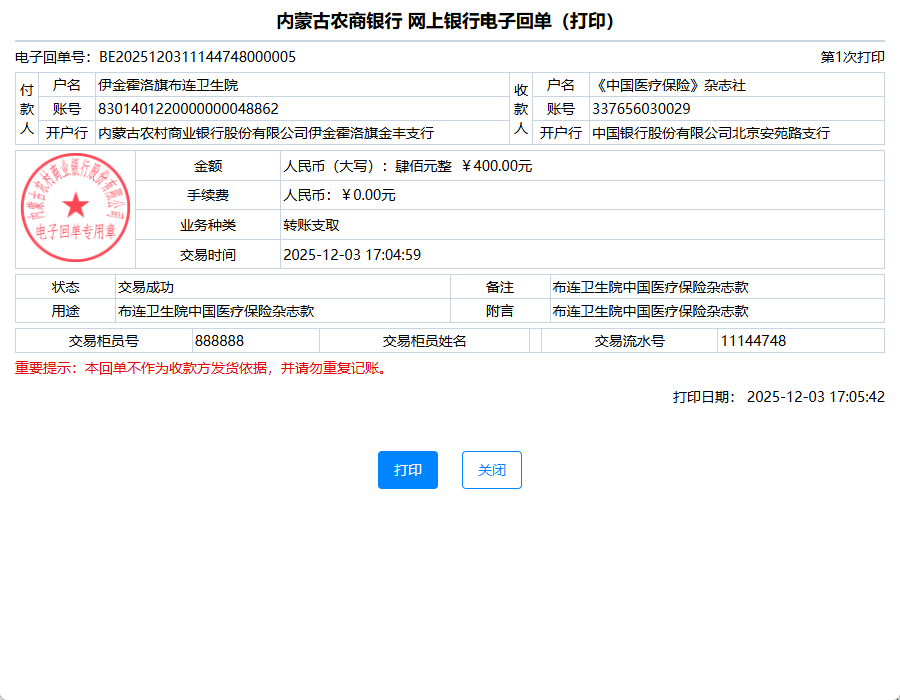
Task: Select teller number 888888
Action: (220, 341)
